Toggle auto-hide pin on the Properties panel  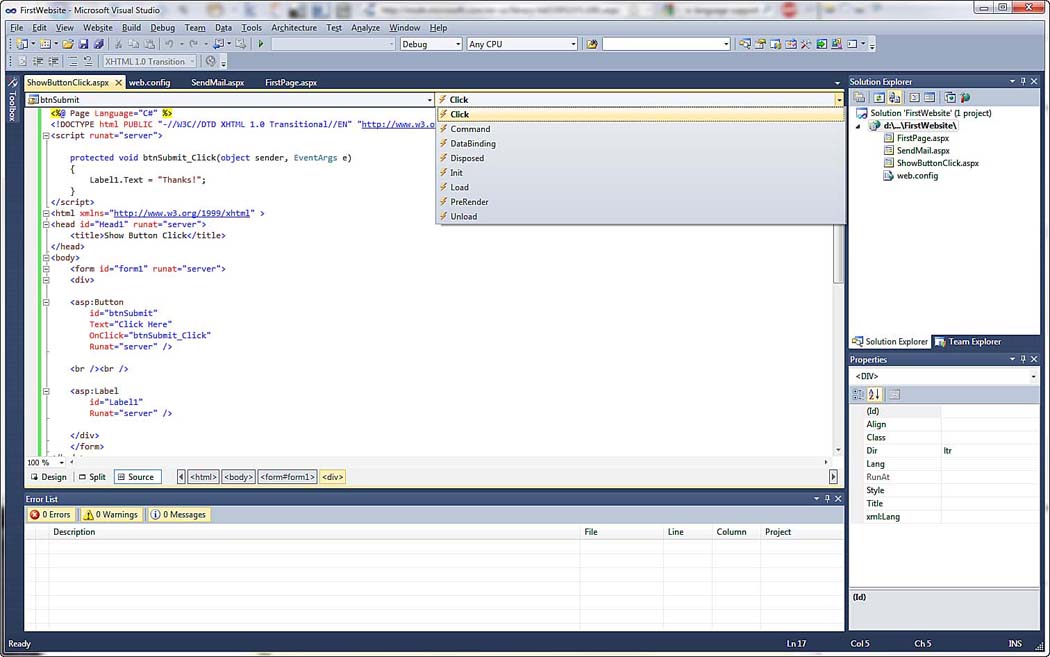1023,360
